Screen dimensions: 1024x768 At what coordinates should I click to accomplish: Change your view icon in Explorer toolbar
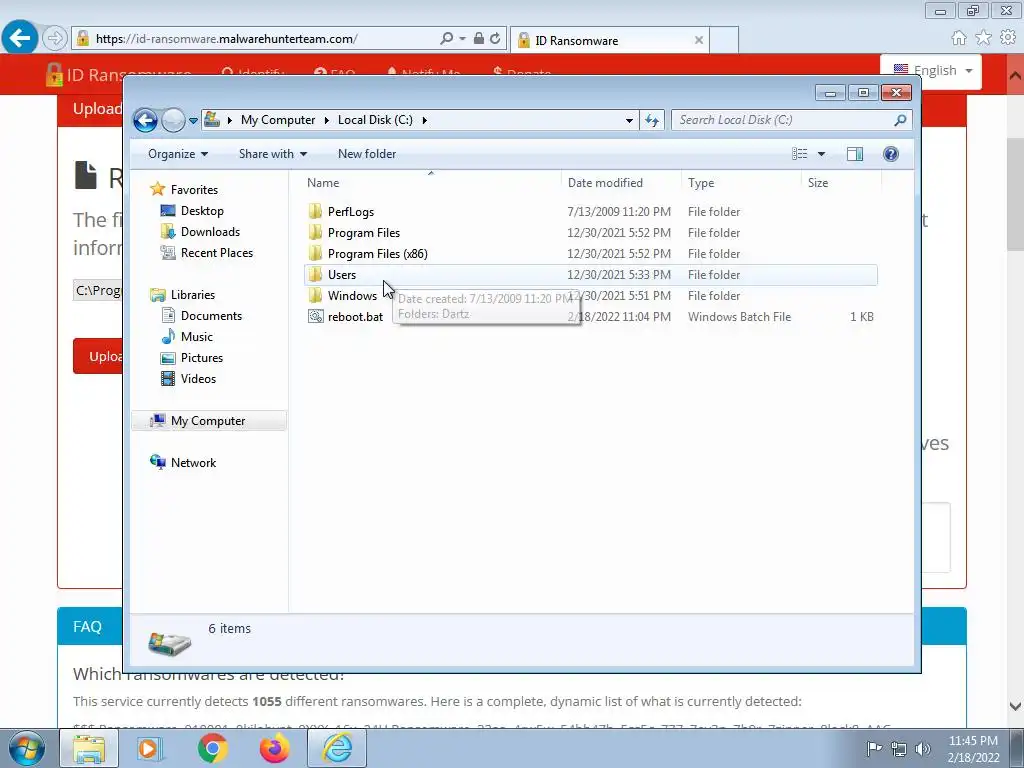[x=799, y=154]
